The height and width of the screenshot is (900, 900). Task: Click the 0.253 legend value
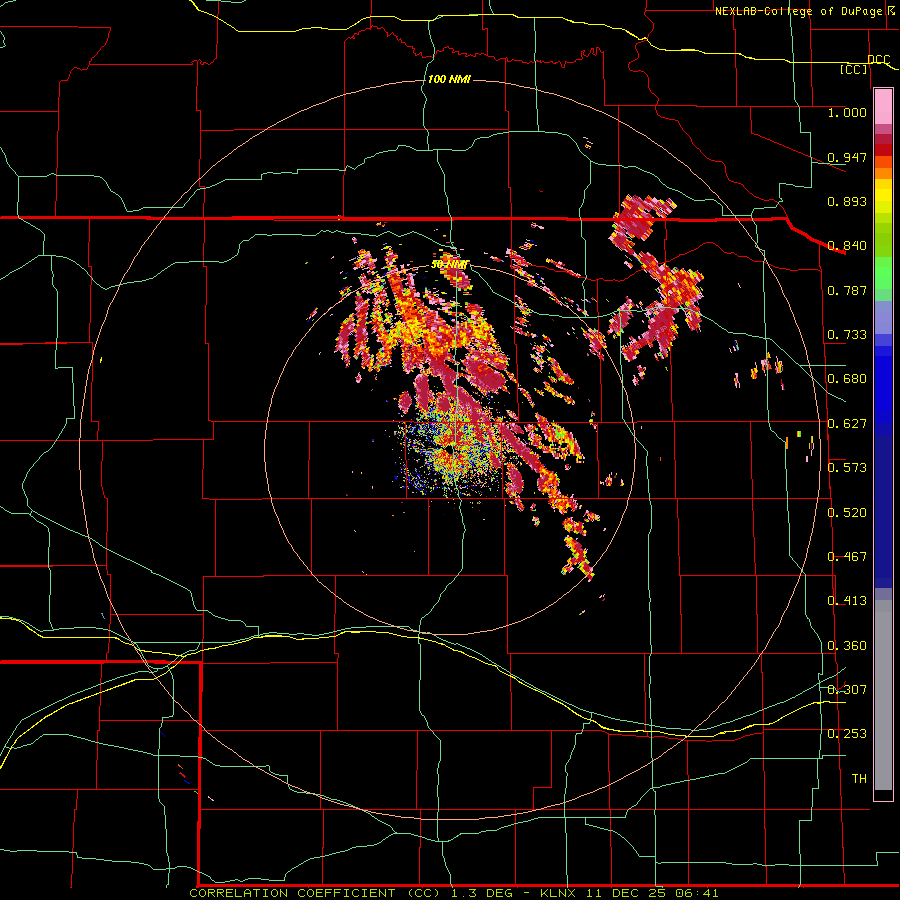coord(847,734)
